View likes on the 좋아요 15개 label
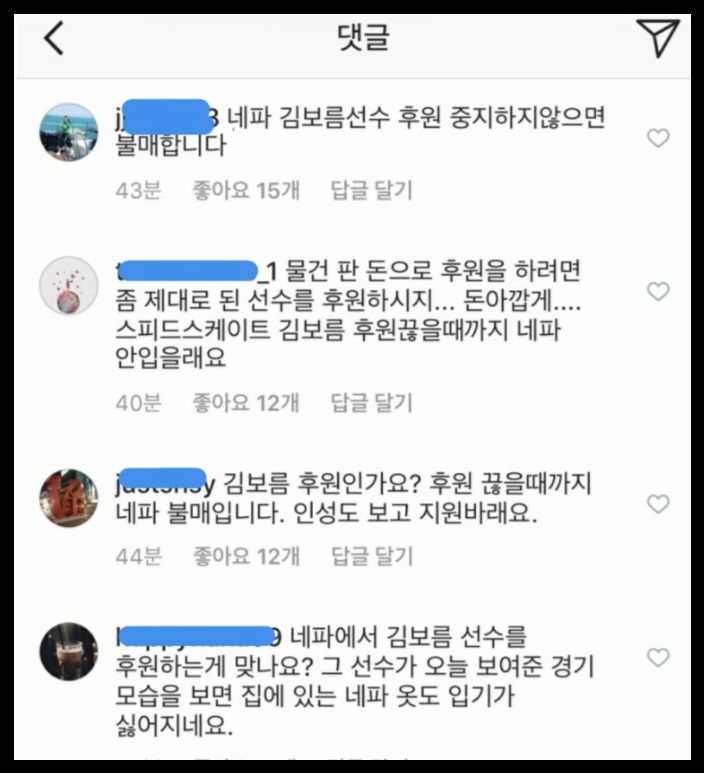The height and width of the screenshot is (773, 704). (246, 190)
